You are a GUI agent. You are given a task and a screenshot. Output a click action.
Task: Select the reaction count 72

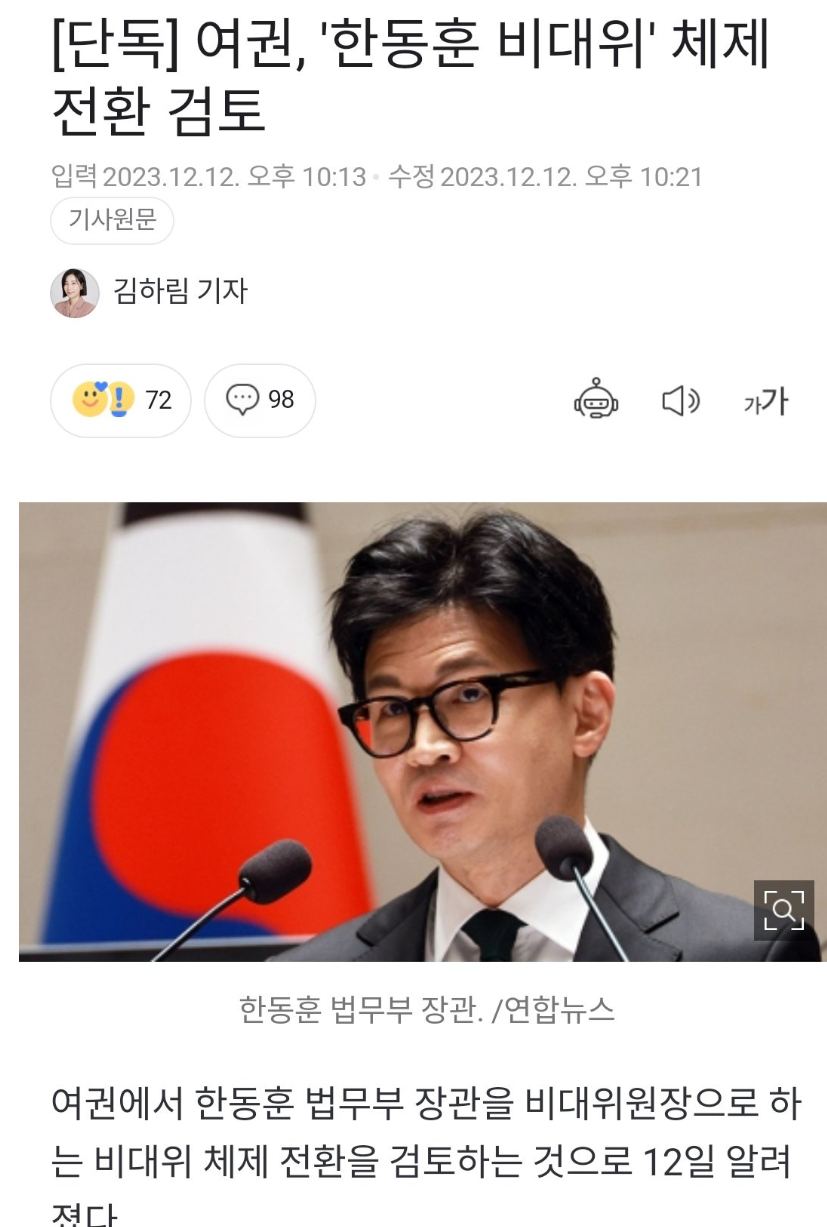coord(159,401)
